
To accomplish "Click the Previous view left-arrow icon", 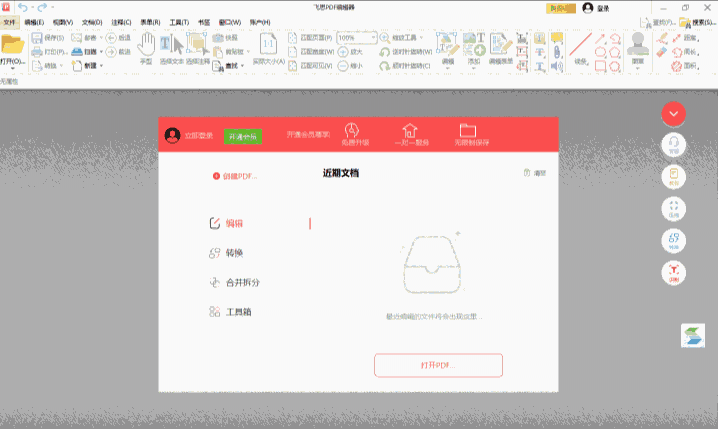I will coord(111,38).
